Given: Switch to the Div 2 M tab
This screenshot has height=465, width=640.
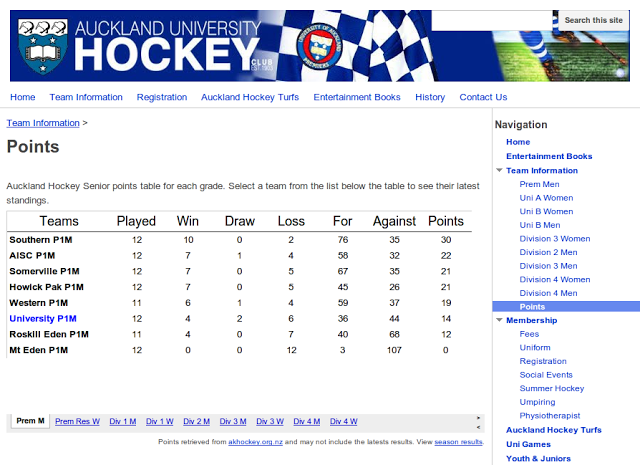Looking at the screenshot, I should click(x=196, y=421).
